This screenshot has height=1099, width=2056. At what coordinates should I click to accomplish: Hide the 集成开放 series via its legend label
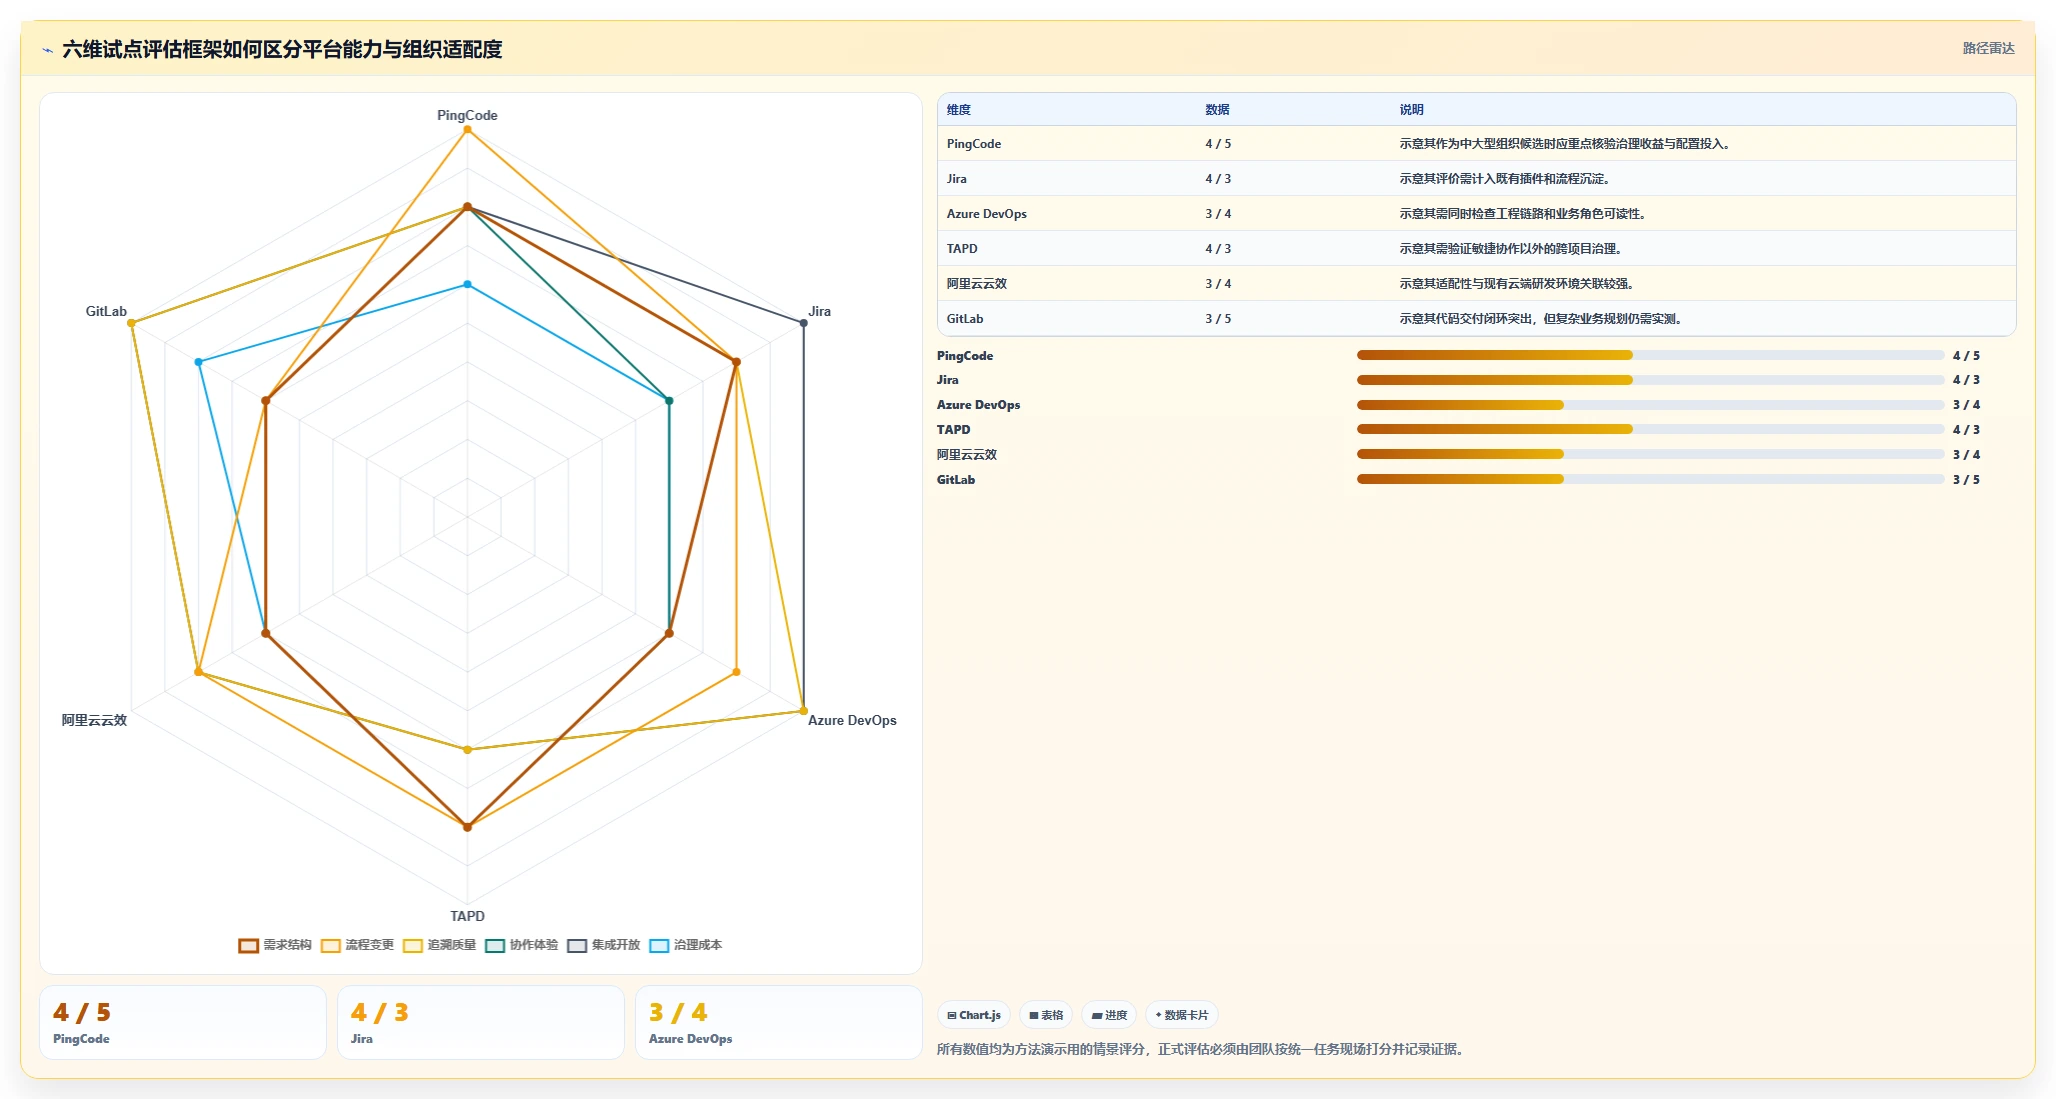[x=616, y=945]
